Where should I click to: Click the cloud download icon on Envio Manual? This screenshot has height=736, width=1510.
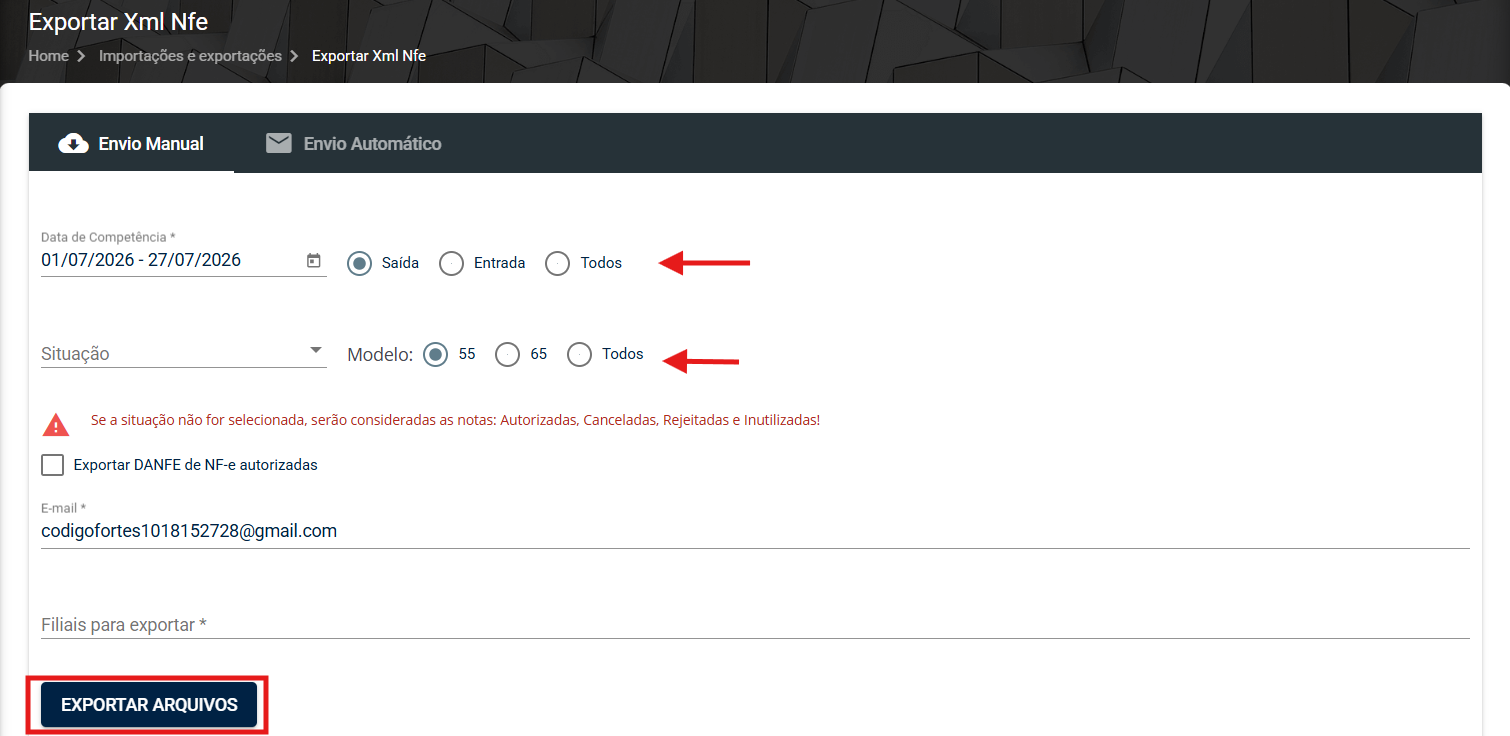pos(73,144)
